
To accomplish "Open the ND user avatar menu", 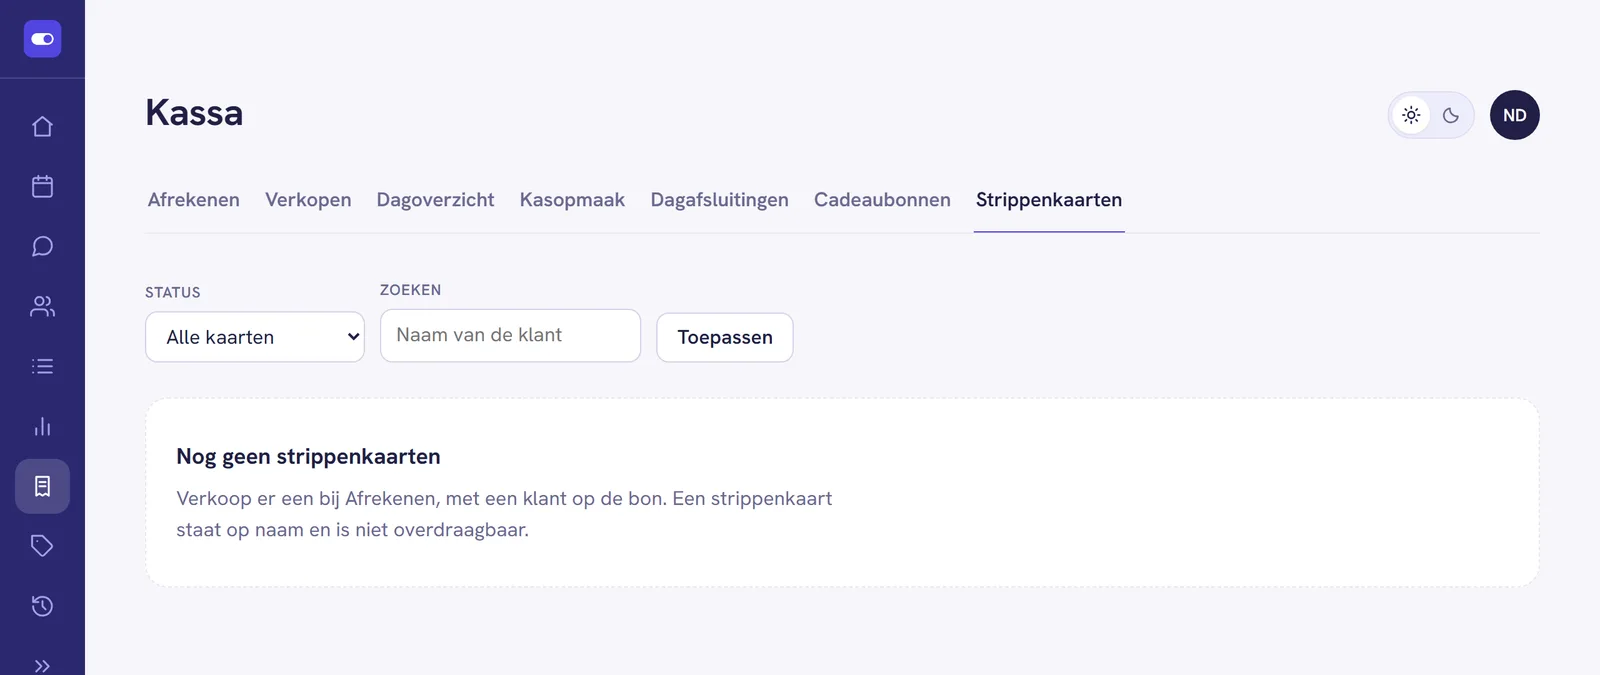I will (1515, 115).
